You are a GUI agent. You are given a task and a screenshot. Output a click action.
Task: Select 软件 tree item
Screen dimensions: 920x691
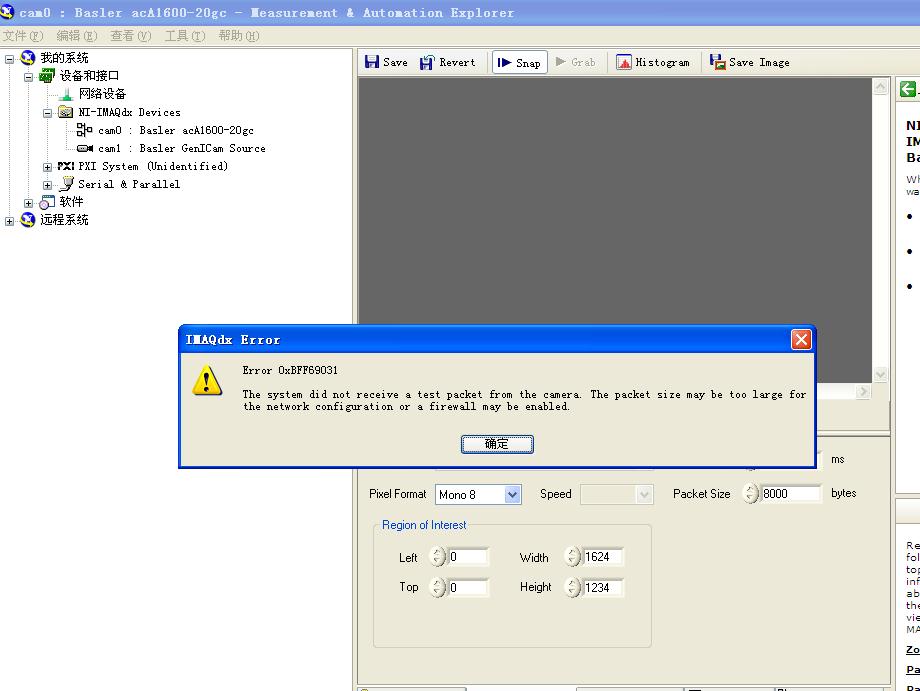point(71,202)
